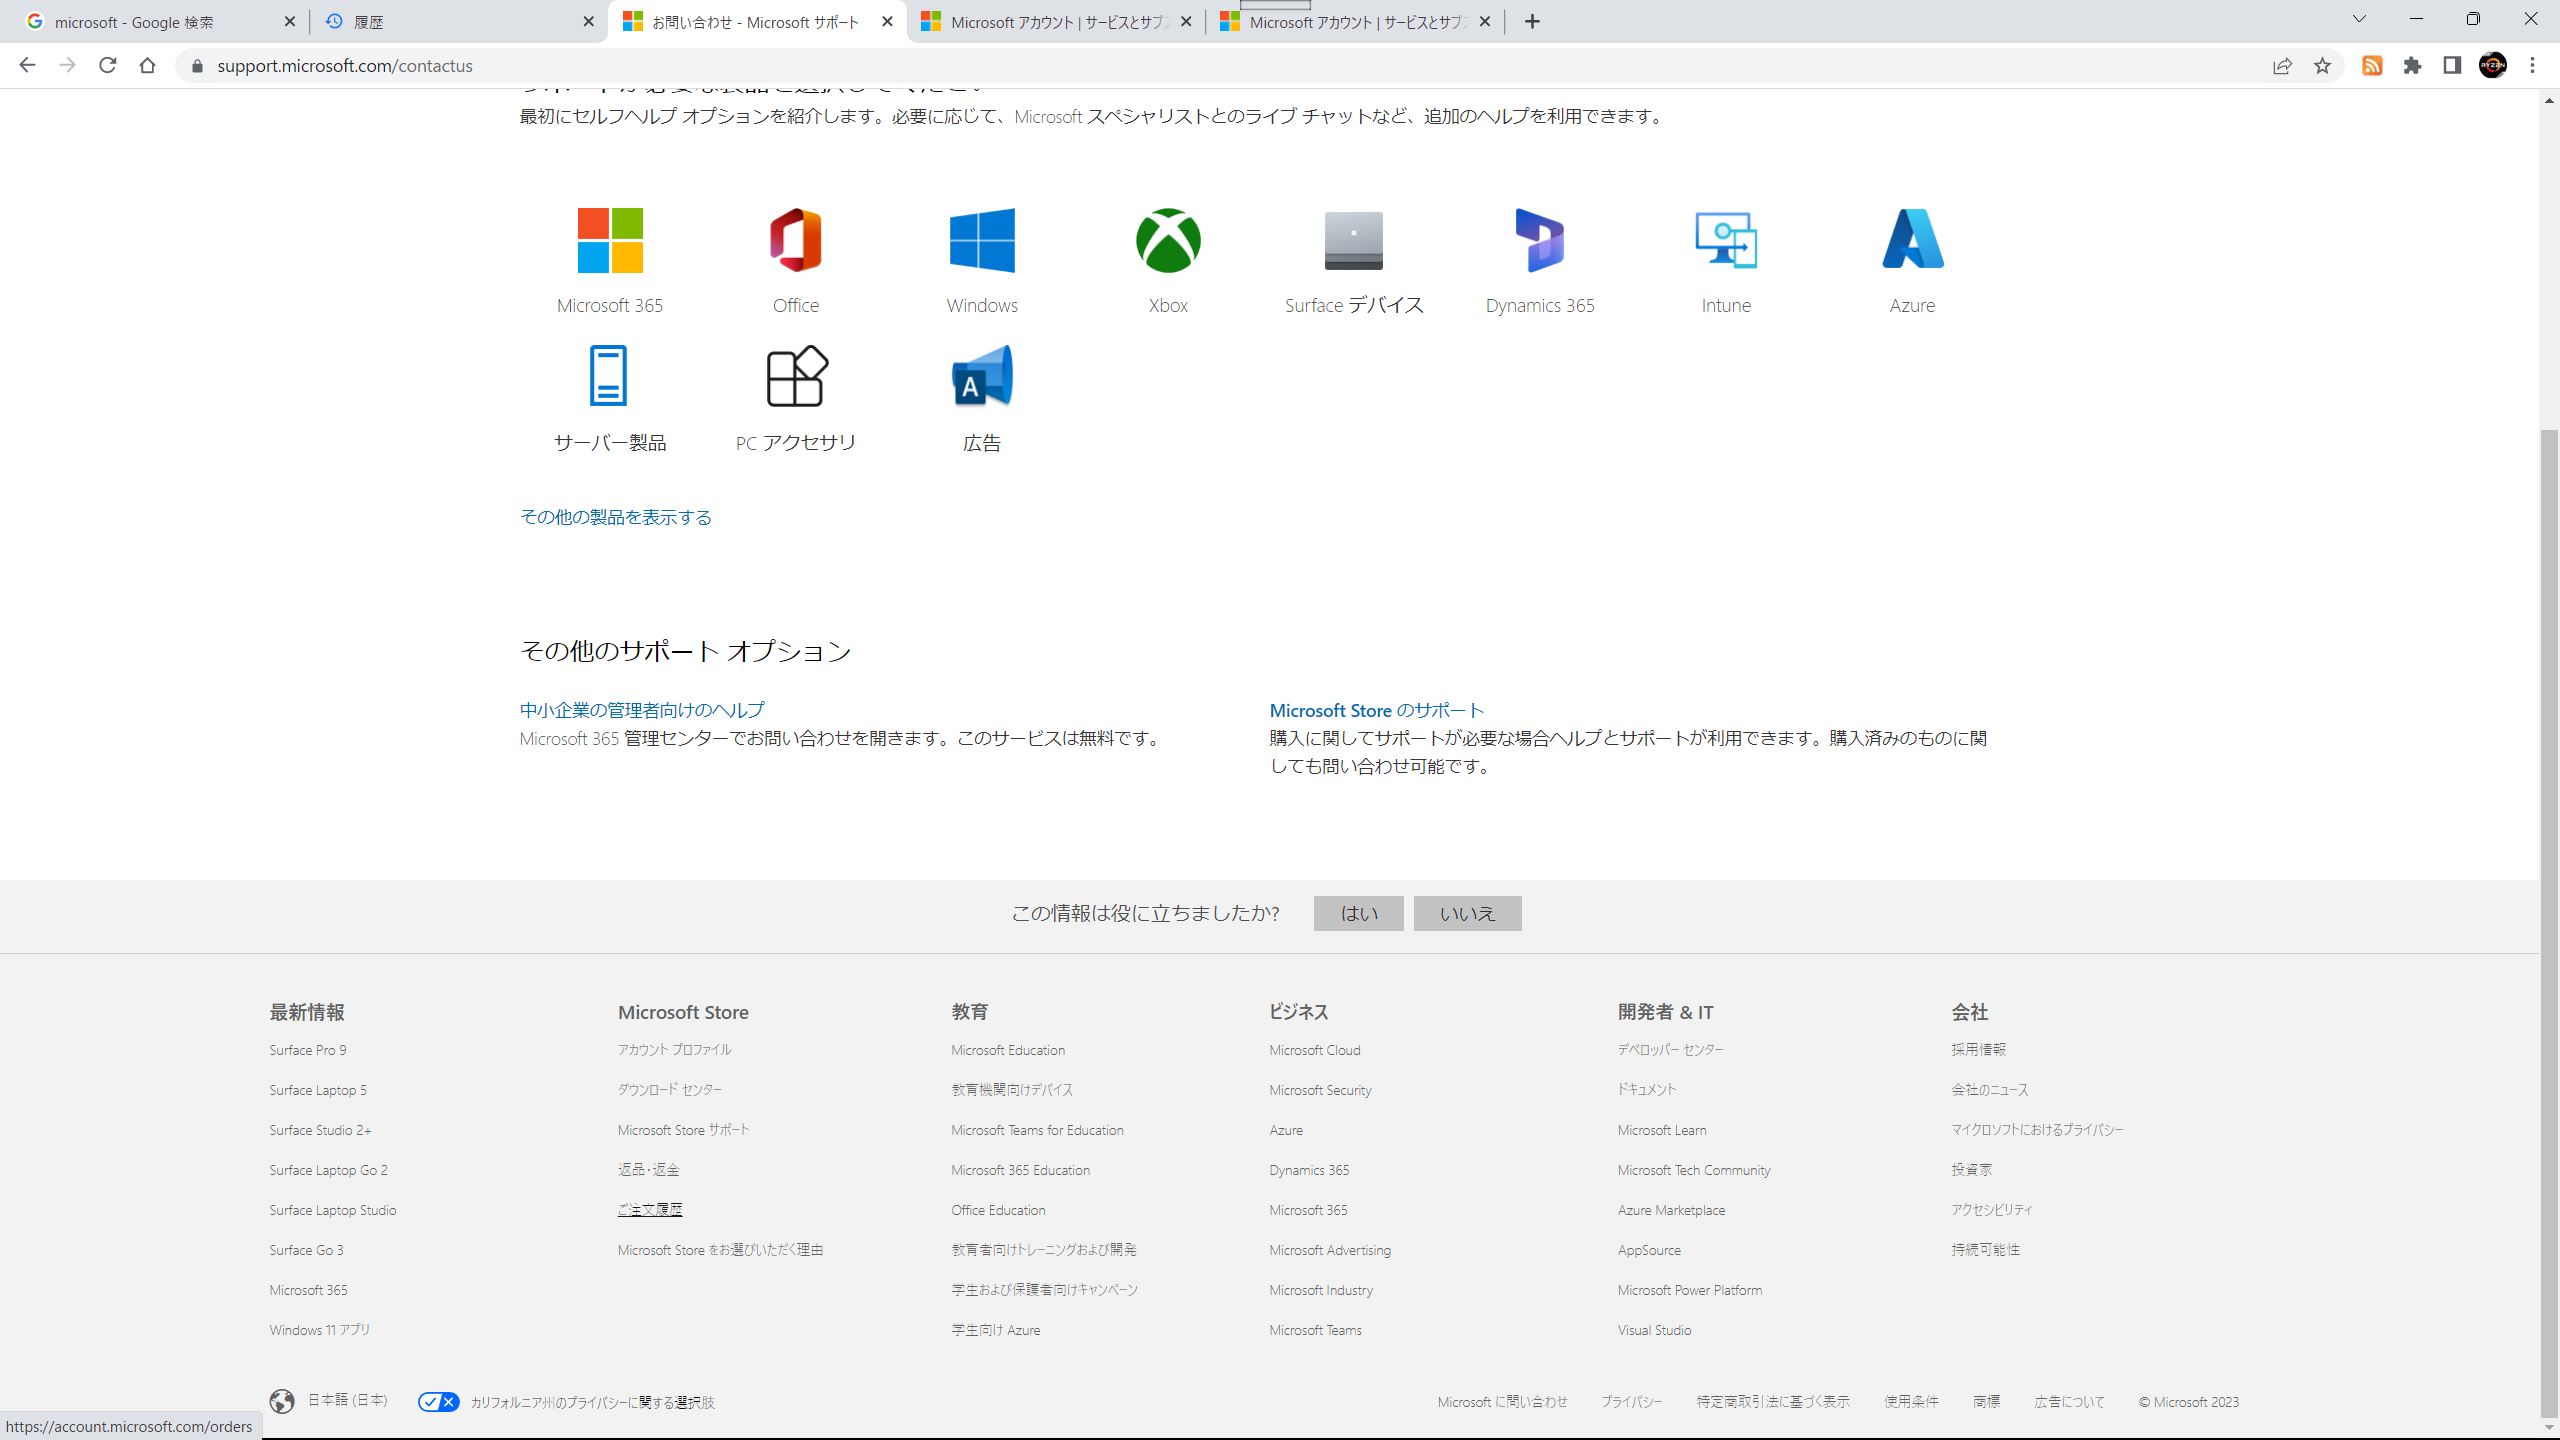Select the Intune product icon
This screenshot has width=2560, height=1440.
click(x=1726, y=240)
